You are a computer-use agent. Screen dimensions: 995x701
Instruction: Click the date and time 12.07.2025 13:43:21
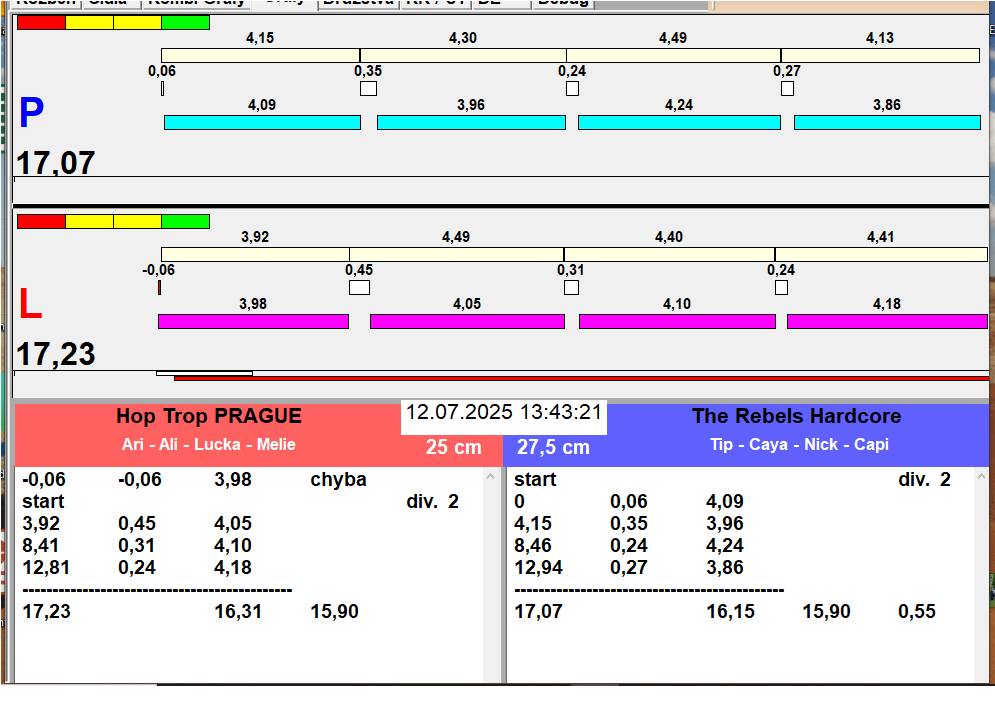(504, 412)
